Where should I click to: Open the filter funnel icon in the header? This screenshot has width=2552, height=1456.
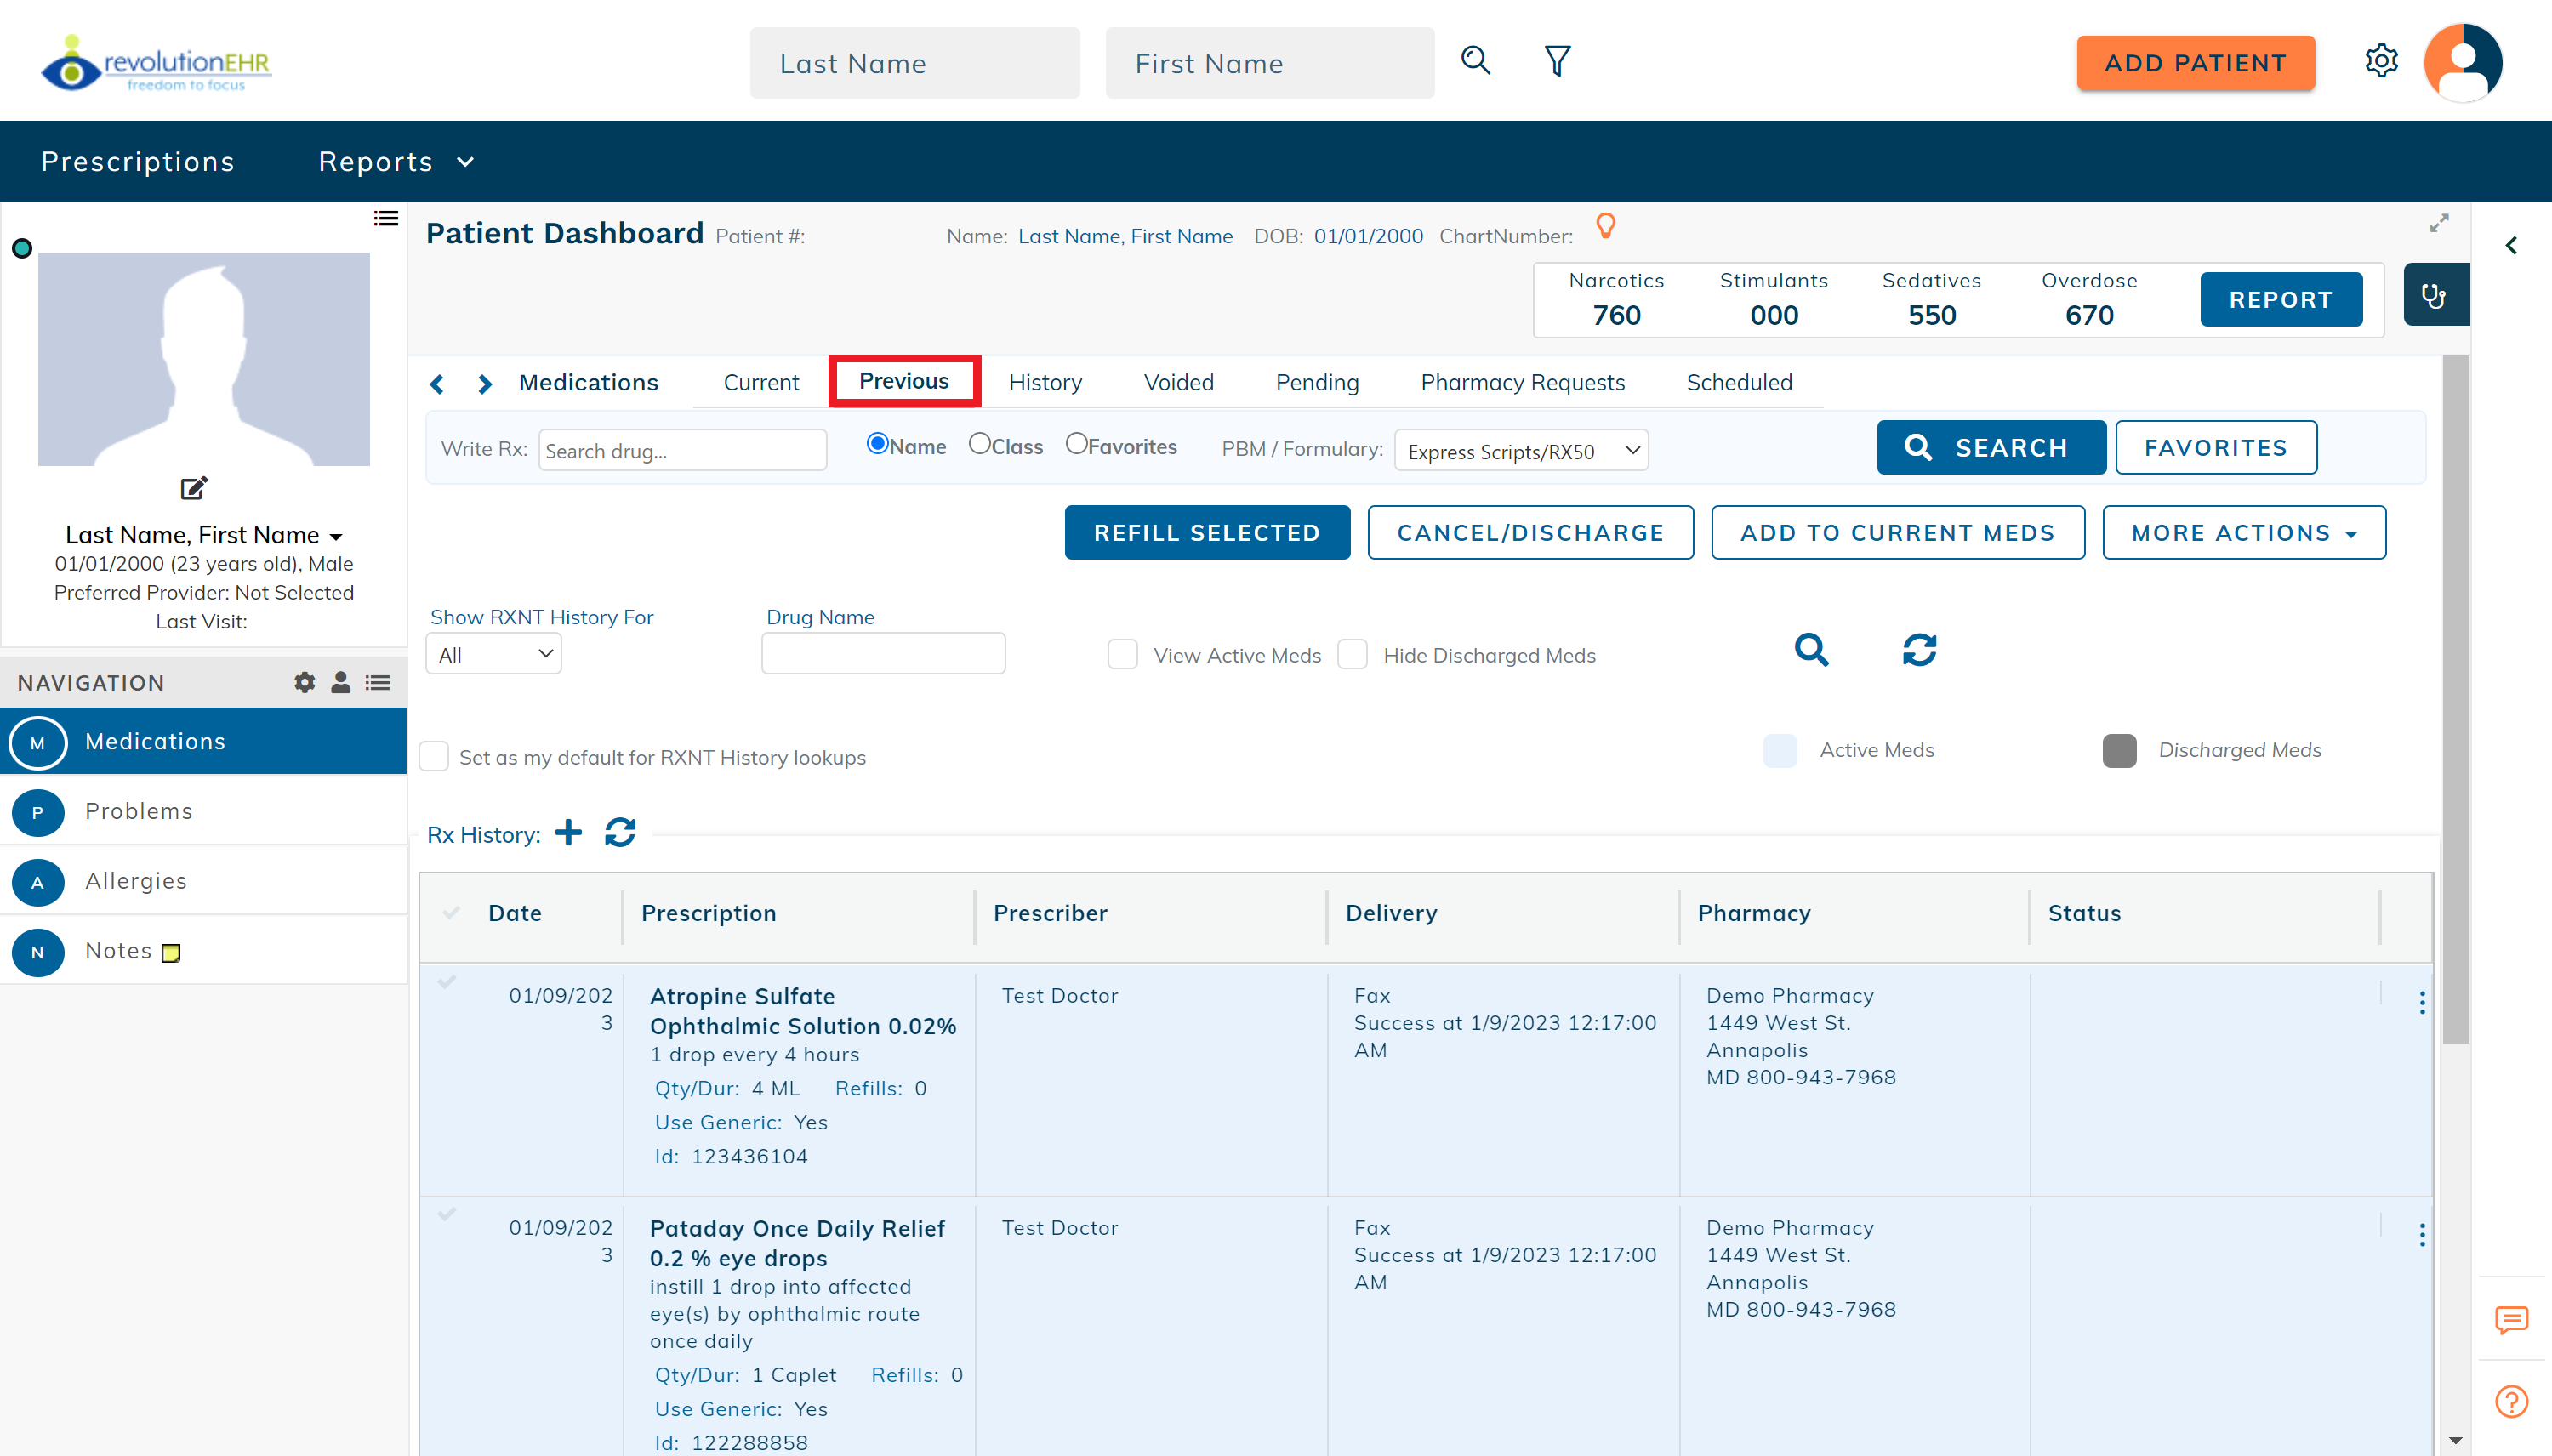1556,61
